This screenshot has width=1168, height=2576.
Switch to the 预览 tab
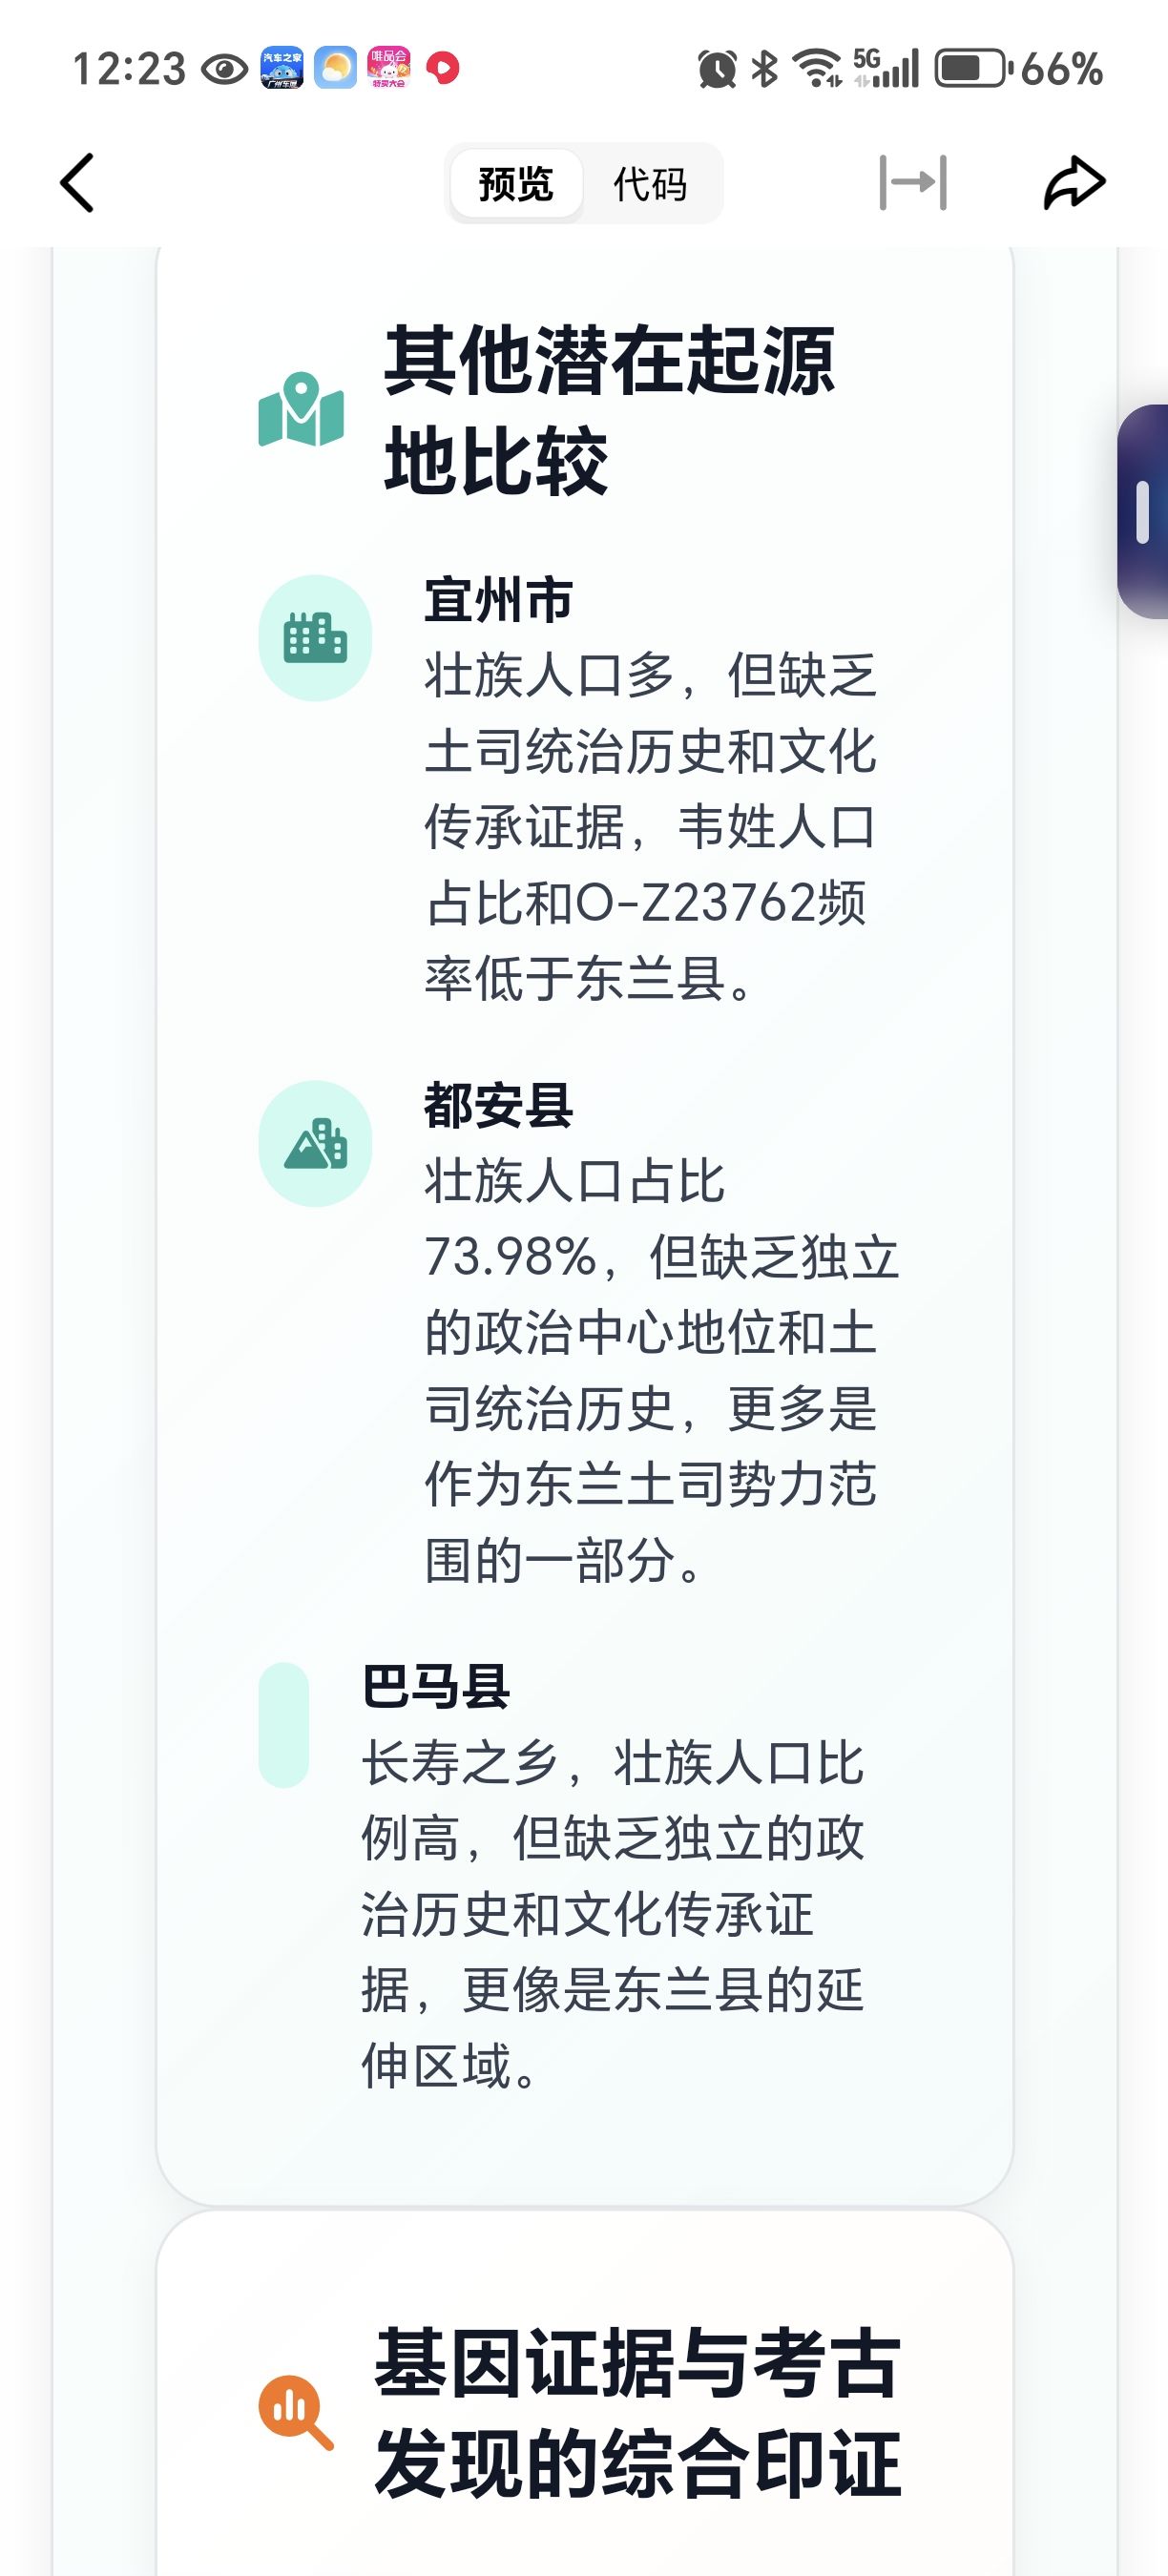pyautogui.click(x=516, y=184)
